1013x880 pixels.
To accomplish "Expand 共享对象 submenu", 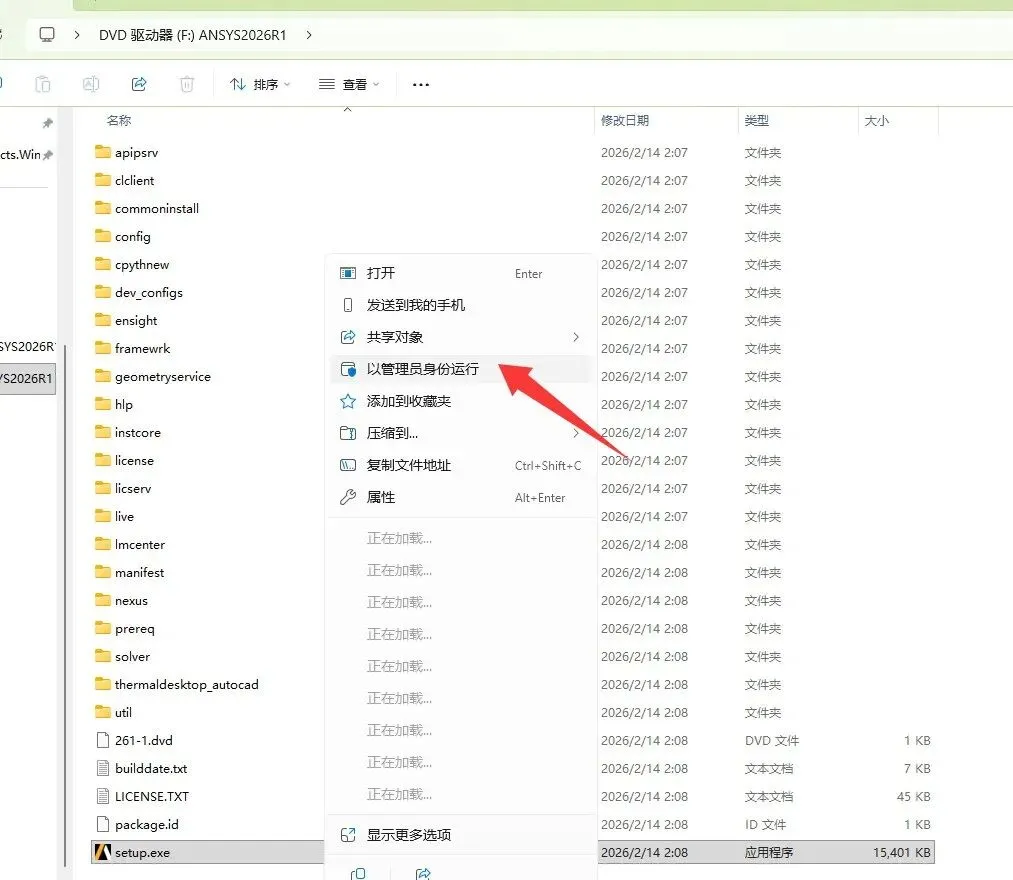I will [461, 337].
